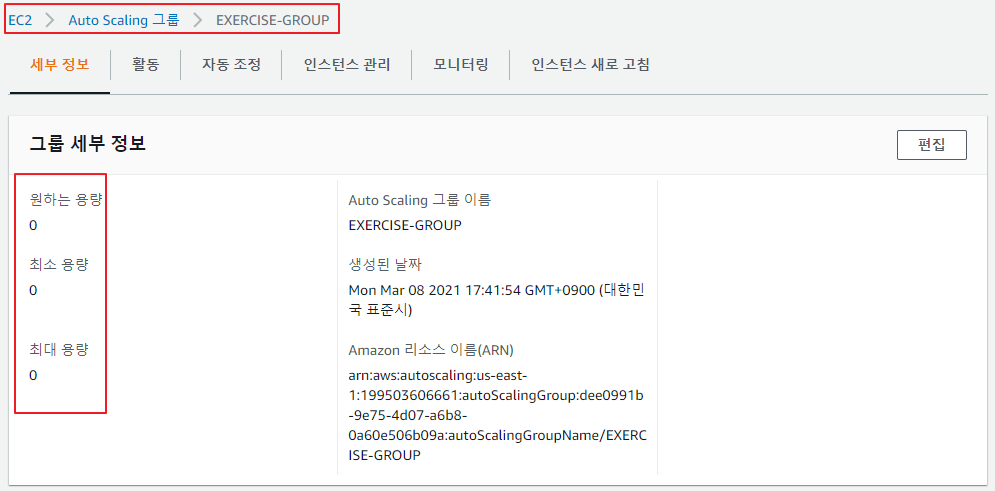The height and width of the screenshot is (491, 995).
Task: Select the arn:aws:autoscaling ARN value
Action: coord(498,416)
